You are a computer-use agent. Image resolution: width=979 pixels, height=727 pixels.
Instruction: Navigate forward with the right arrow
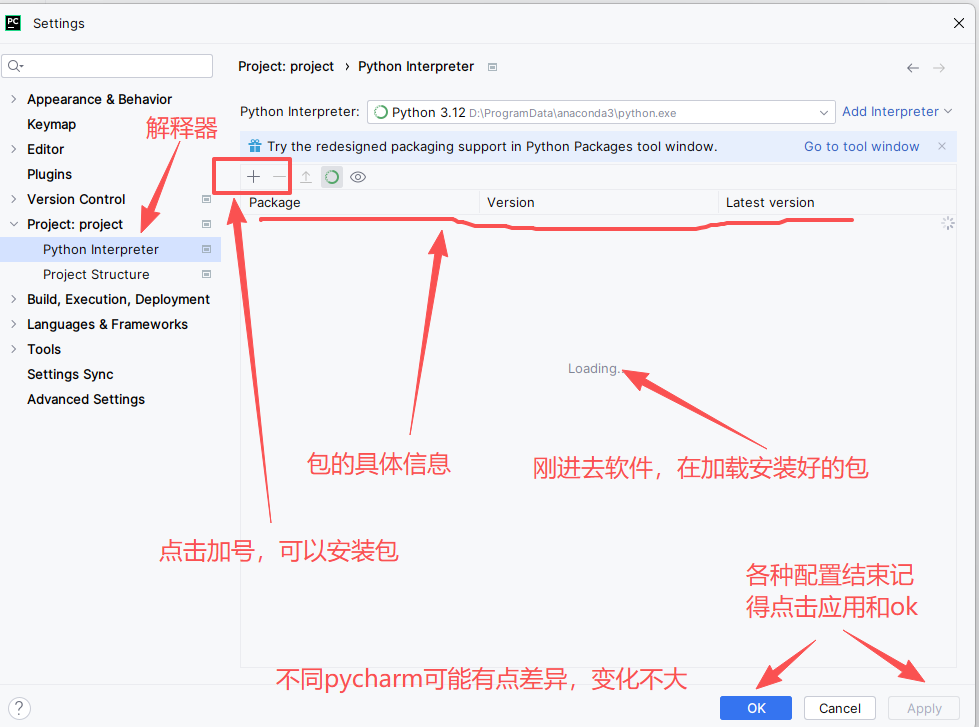[938, 68]
